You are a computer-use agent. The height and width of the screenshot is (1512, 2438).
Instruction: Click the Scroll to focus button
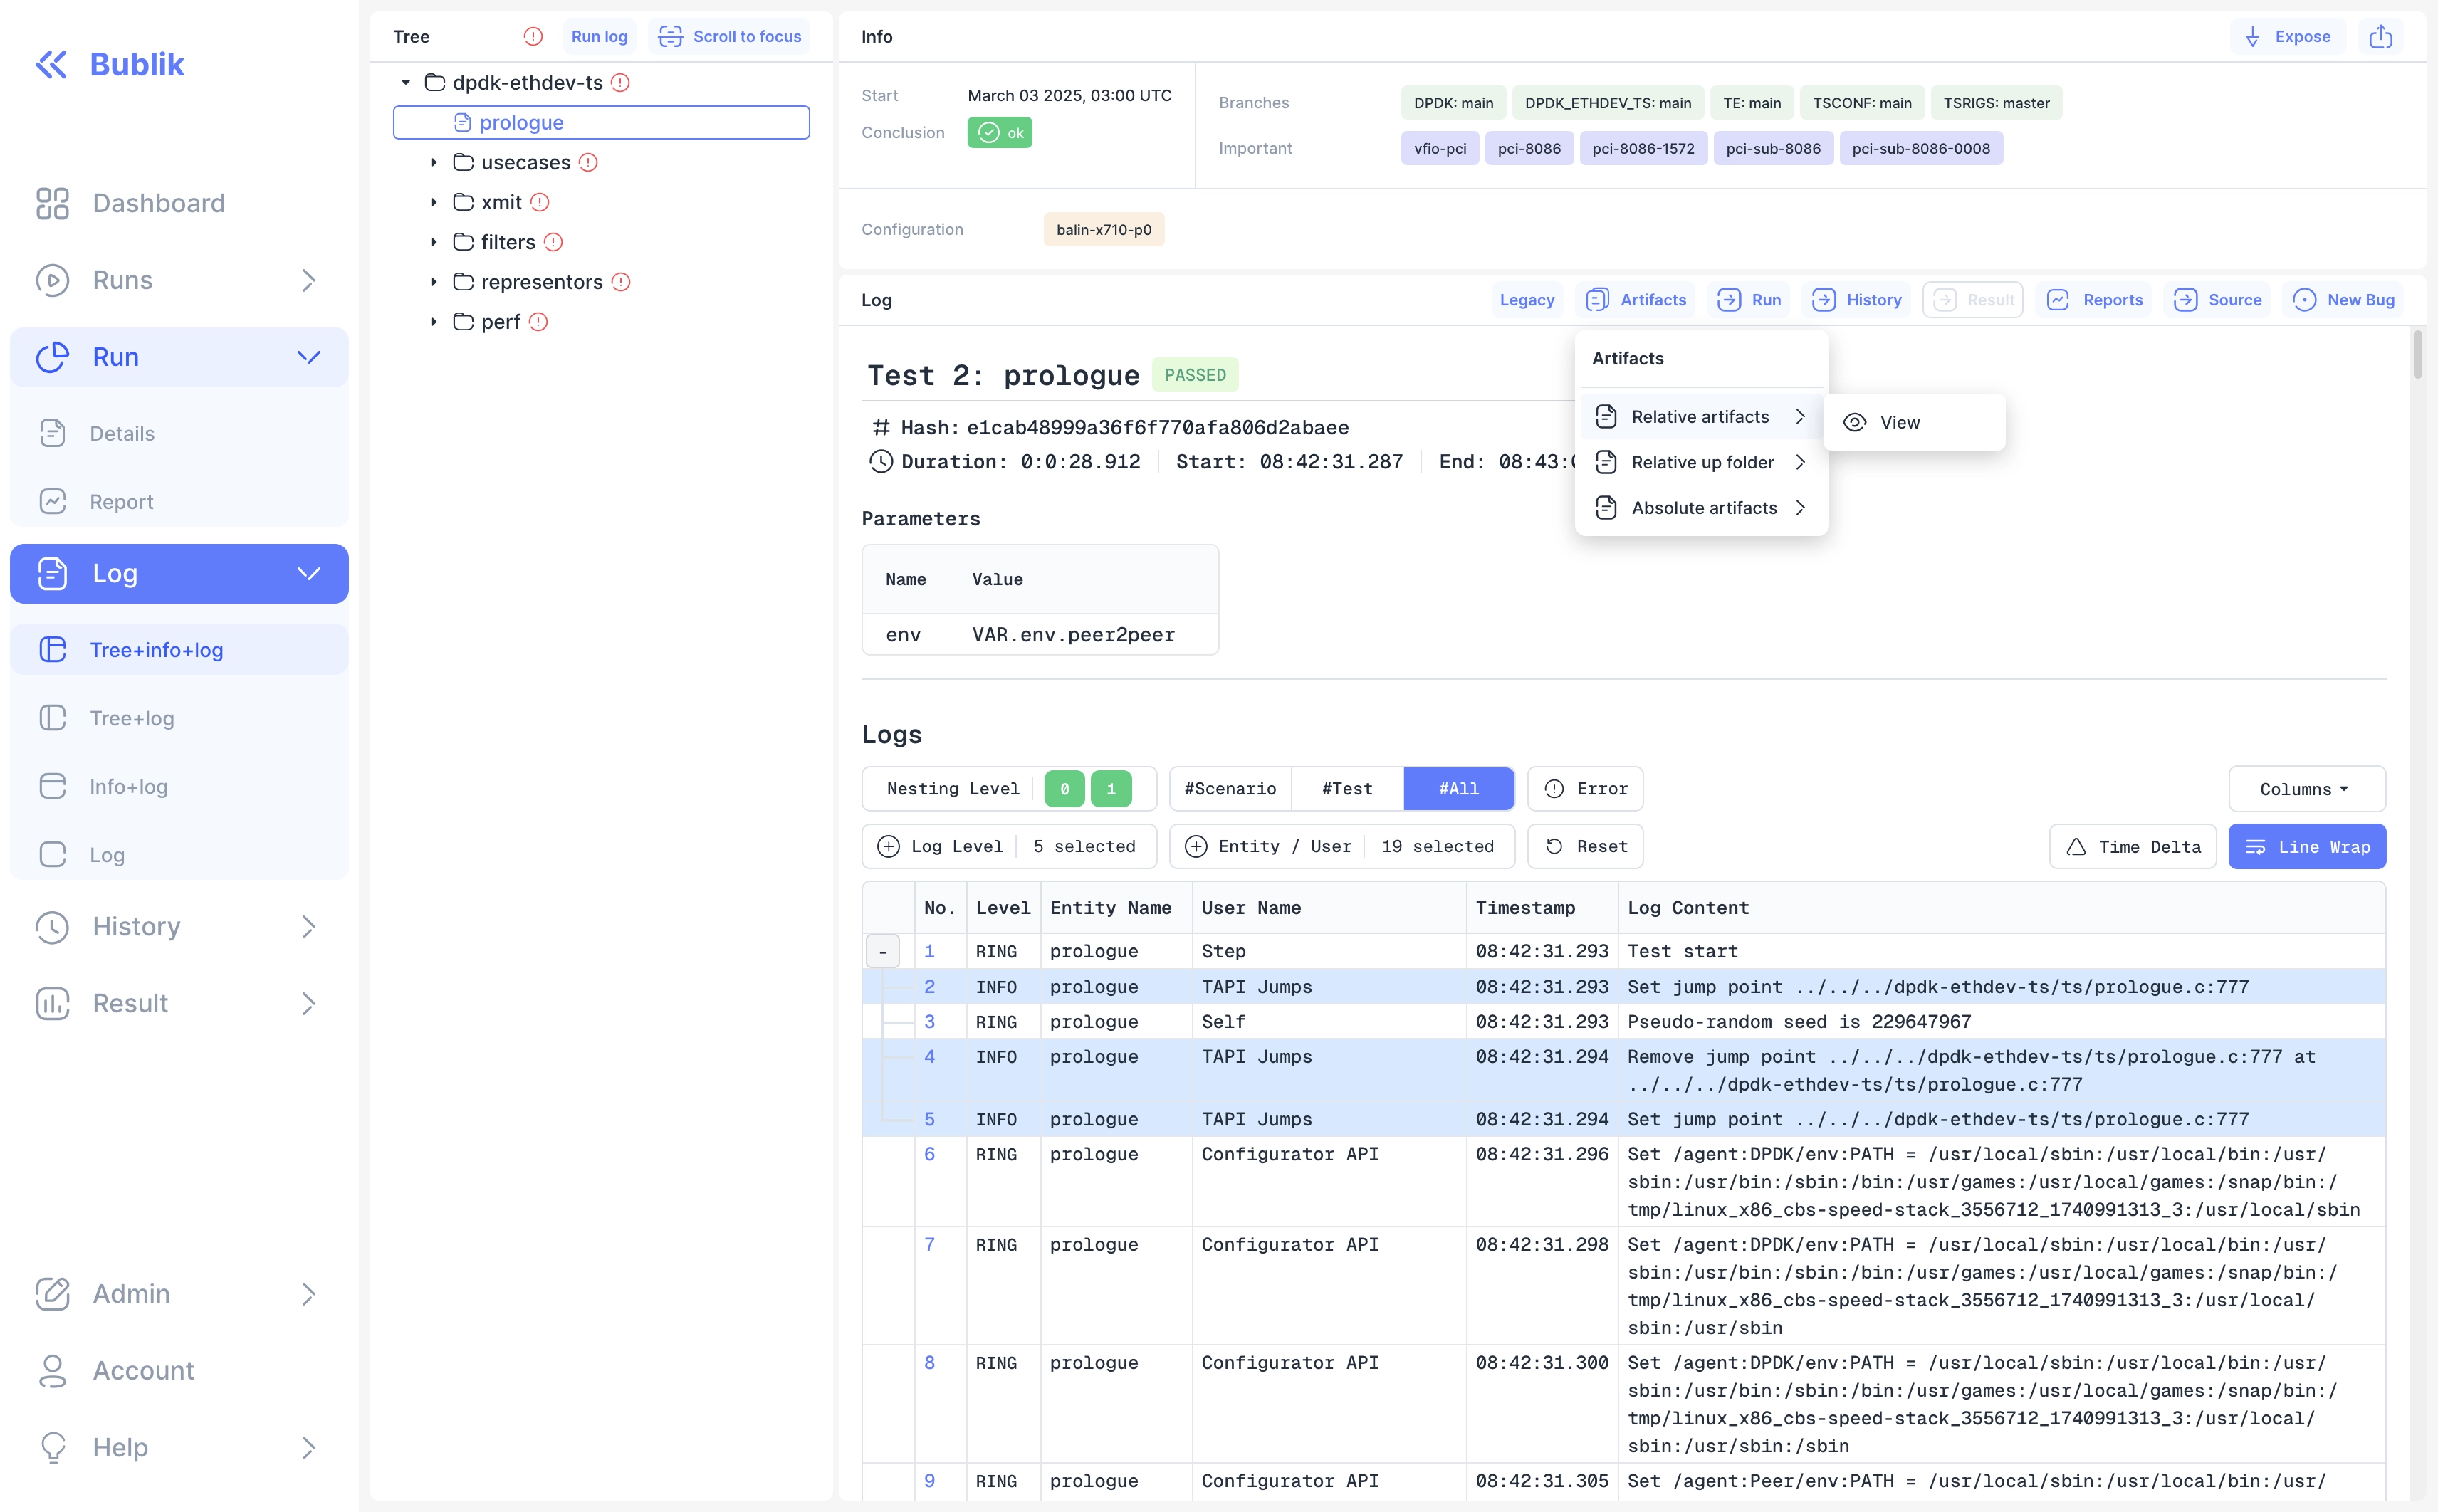(729, 37)
